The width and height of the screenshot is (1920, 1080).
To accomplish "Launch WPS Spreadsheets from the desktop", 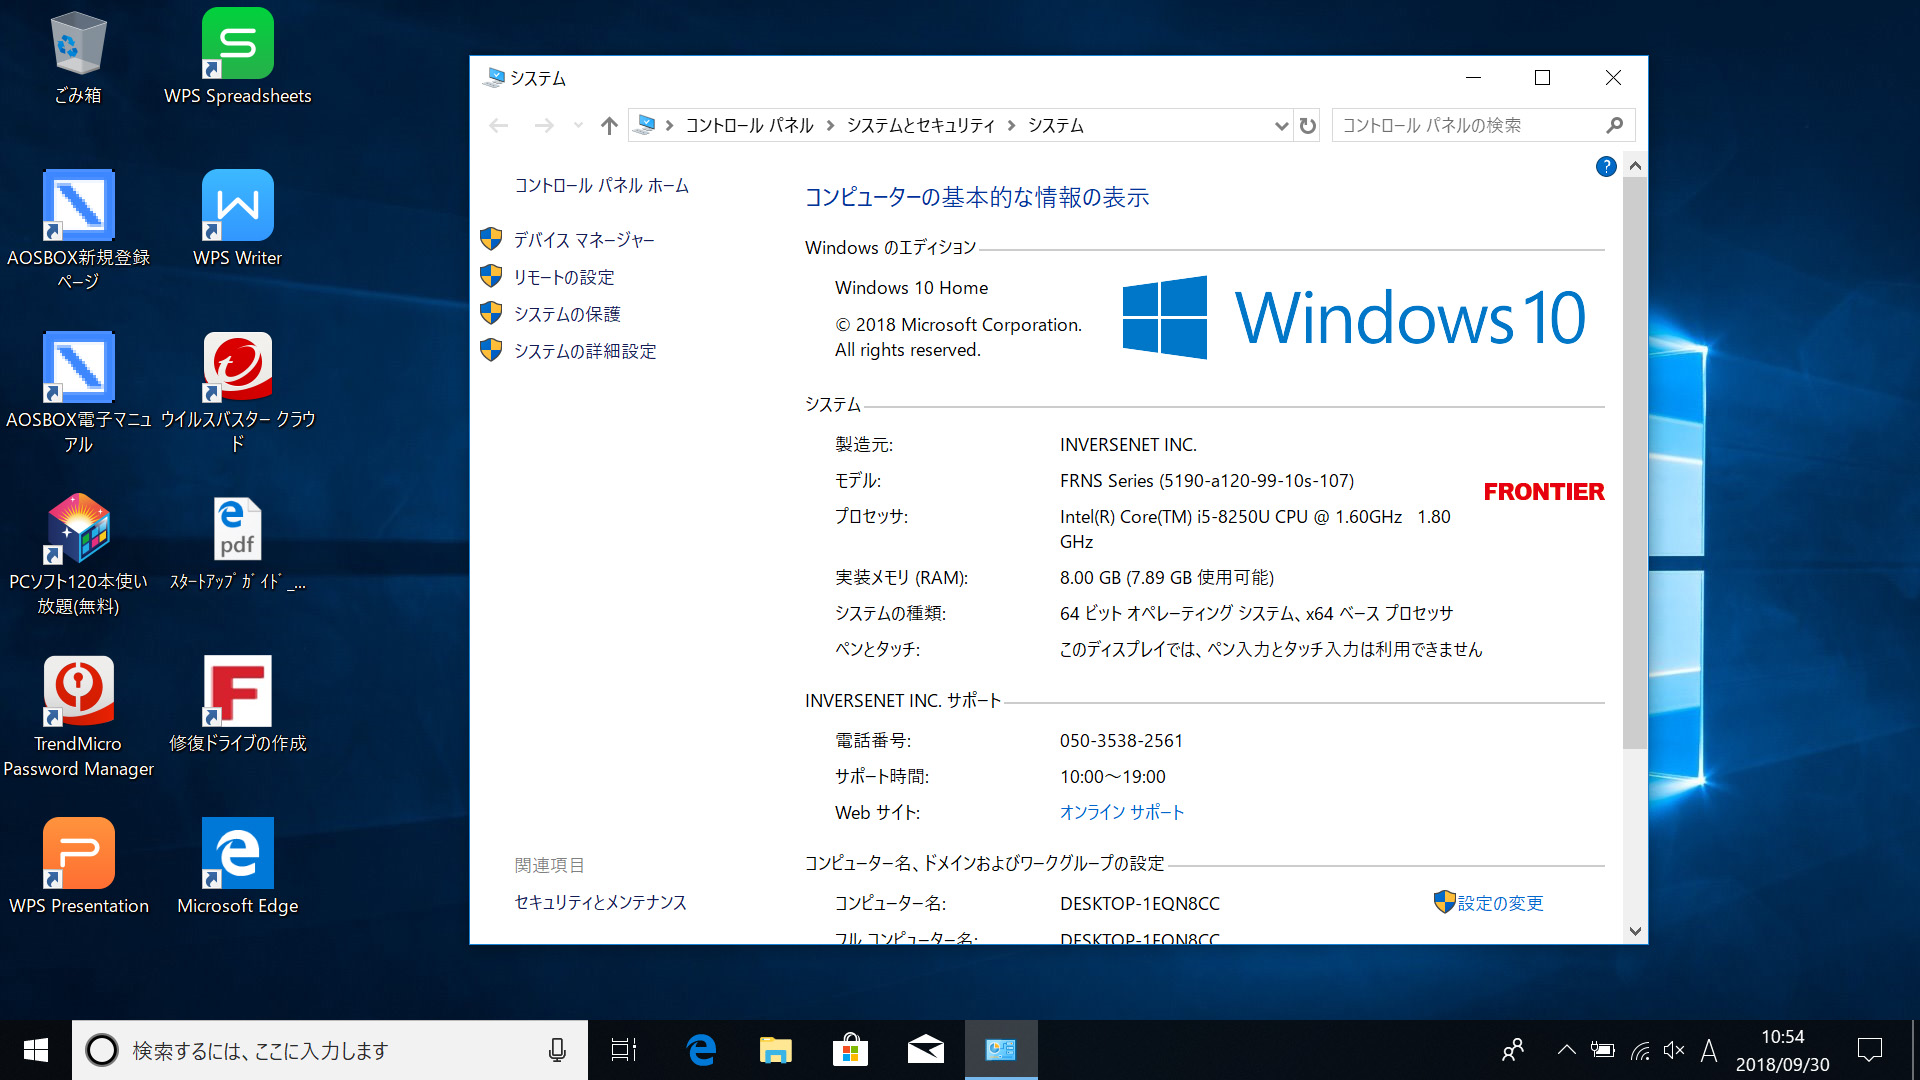I will pyautogui.click(x=237, y=44).
